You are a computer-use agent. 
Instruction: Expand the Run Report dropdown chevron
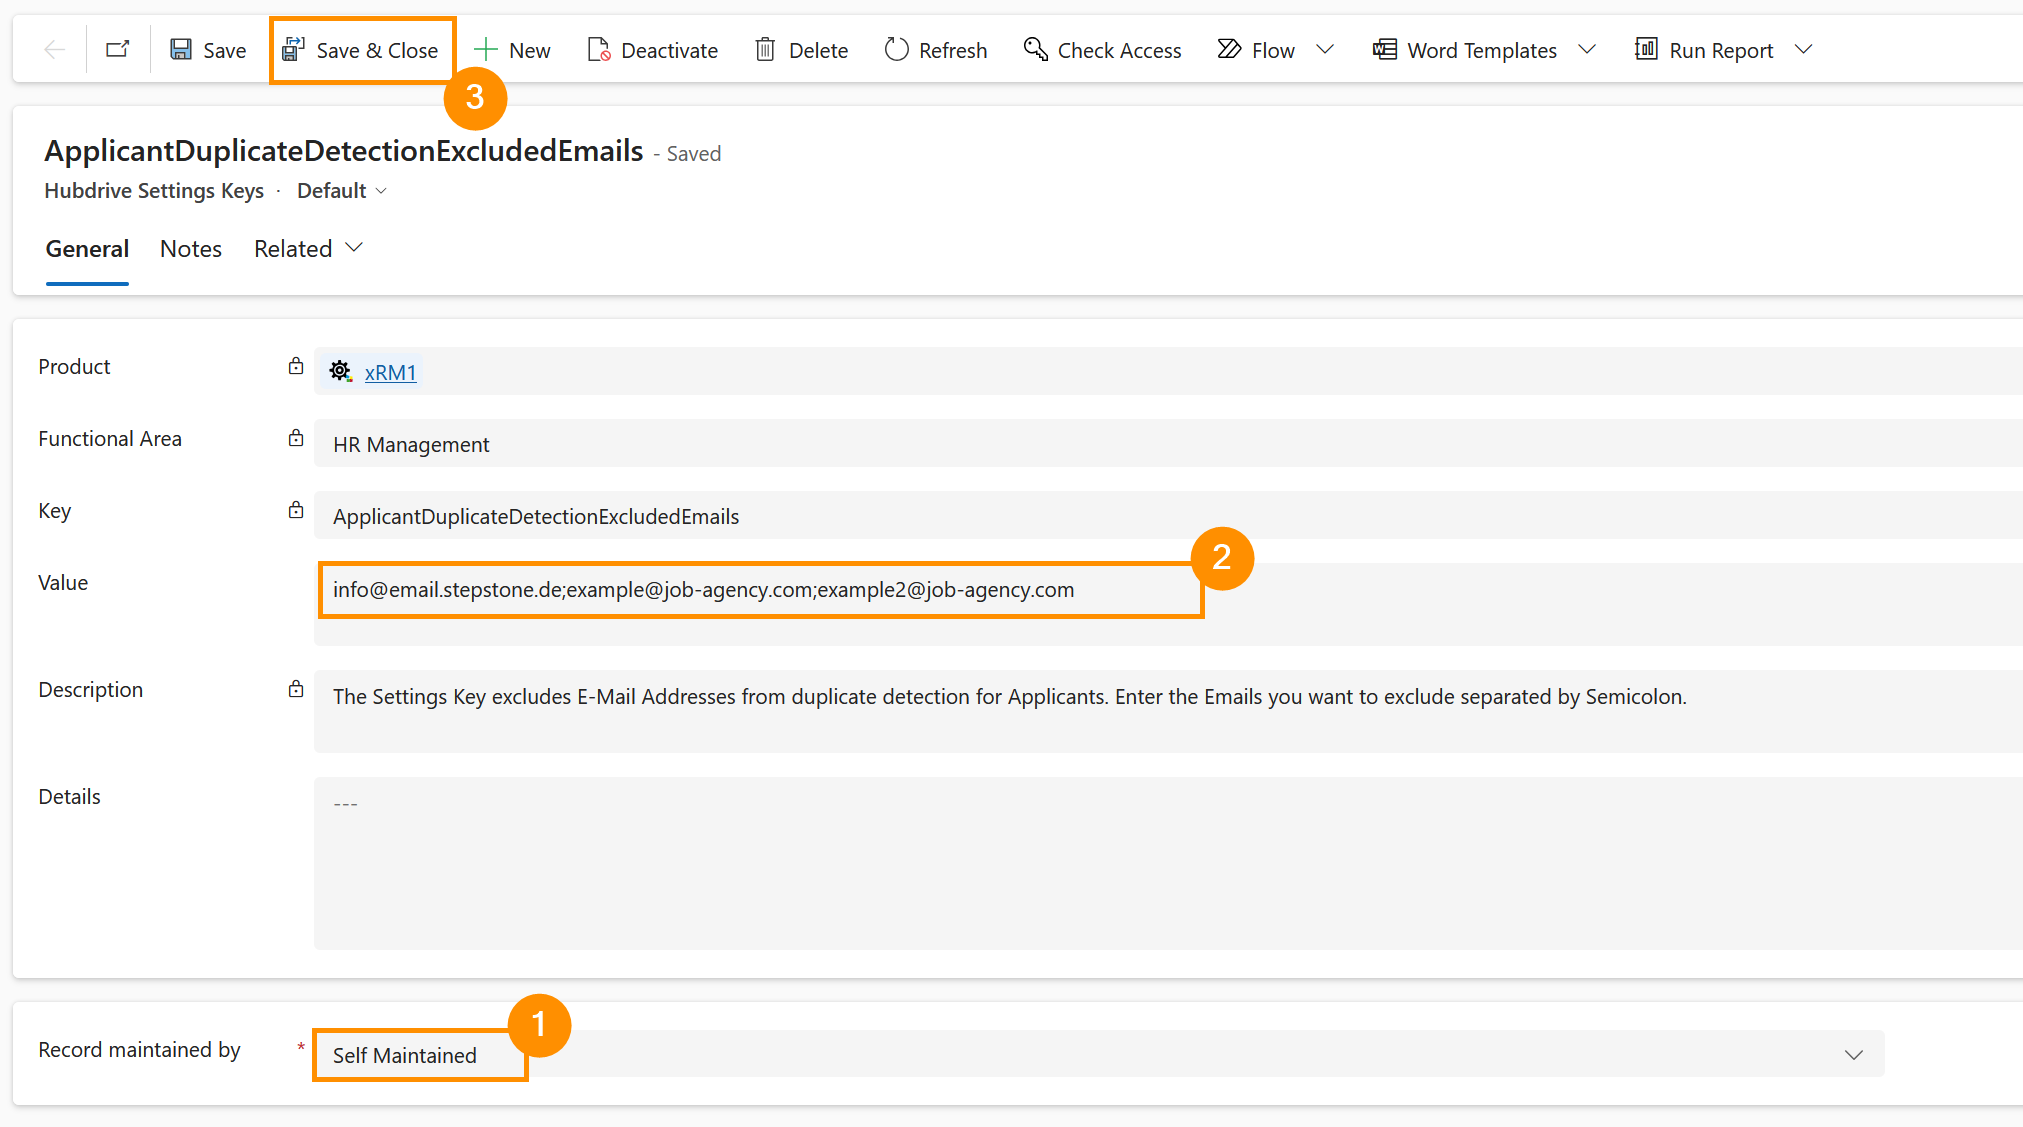[x=1803, y=50]
